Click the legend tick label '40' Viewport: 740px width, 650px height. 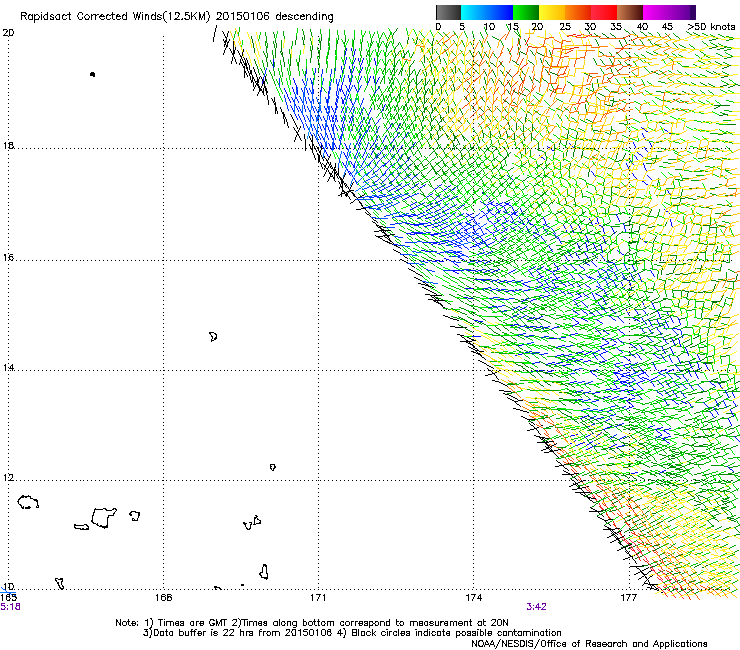click(x=642, y=27)
